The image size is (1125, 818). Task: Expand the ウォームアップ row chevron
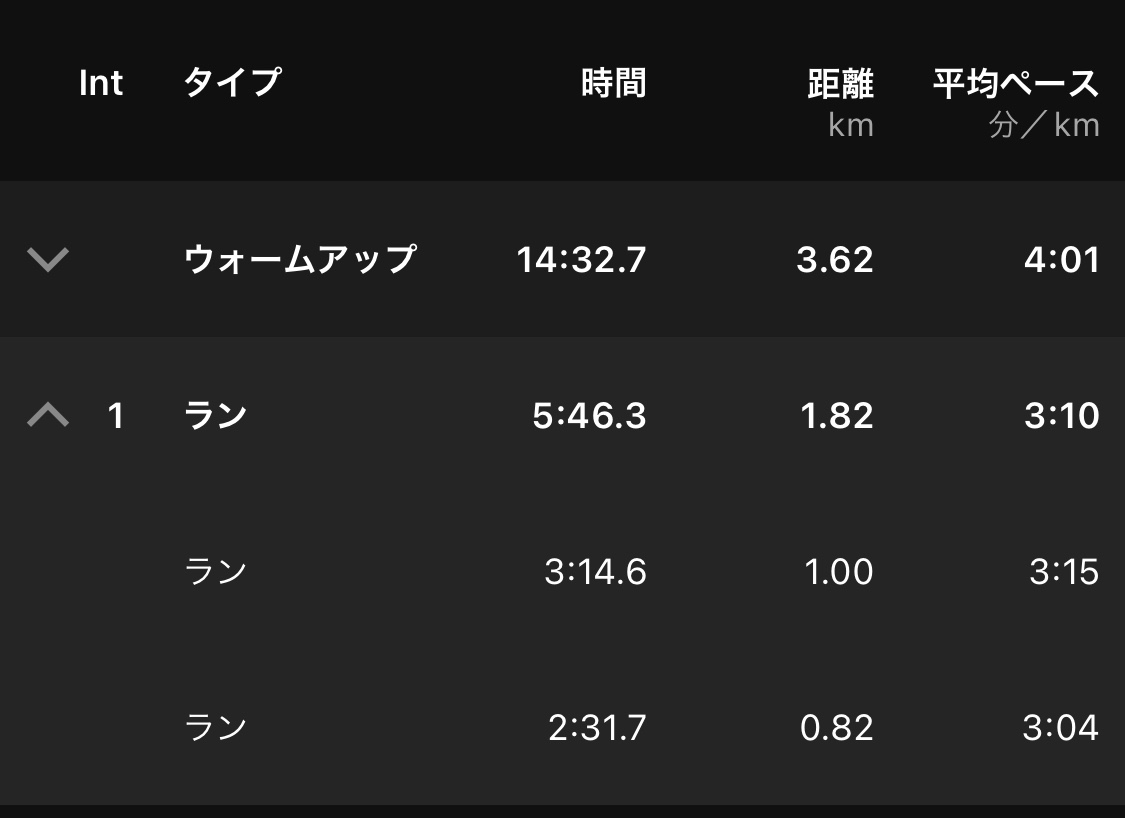[x=48, y=260]
